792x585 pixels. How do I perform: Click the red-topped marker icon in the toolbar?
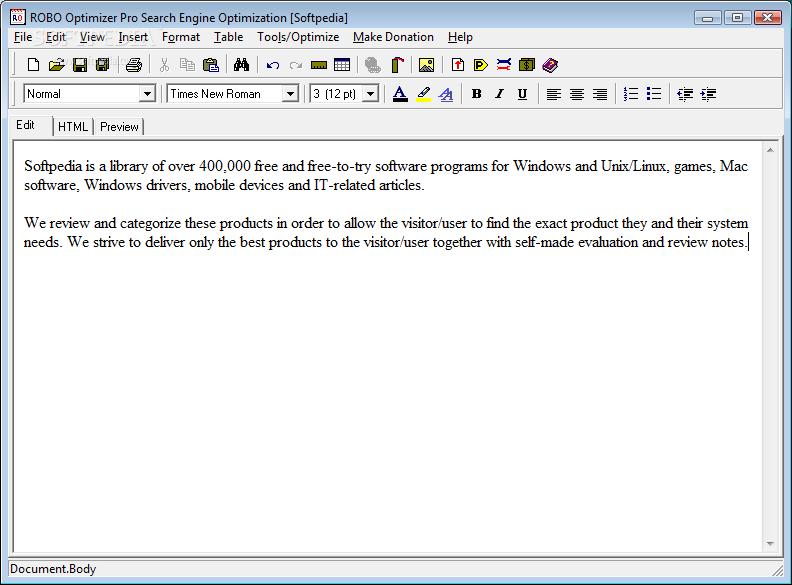[x=398, y=65]
